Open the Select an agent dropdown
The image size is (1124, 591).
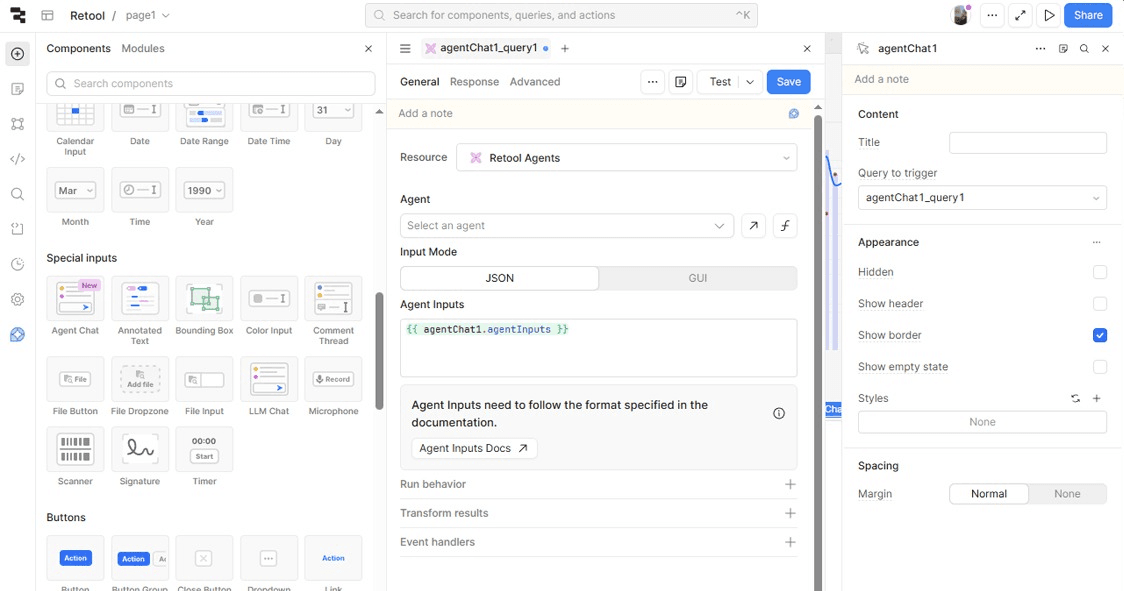567,225
